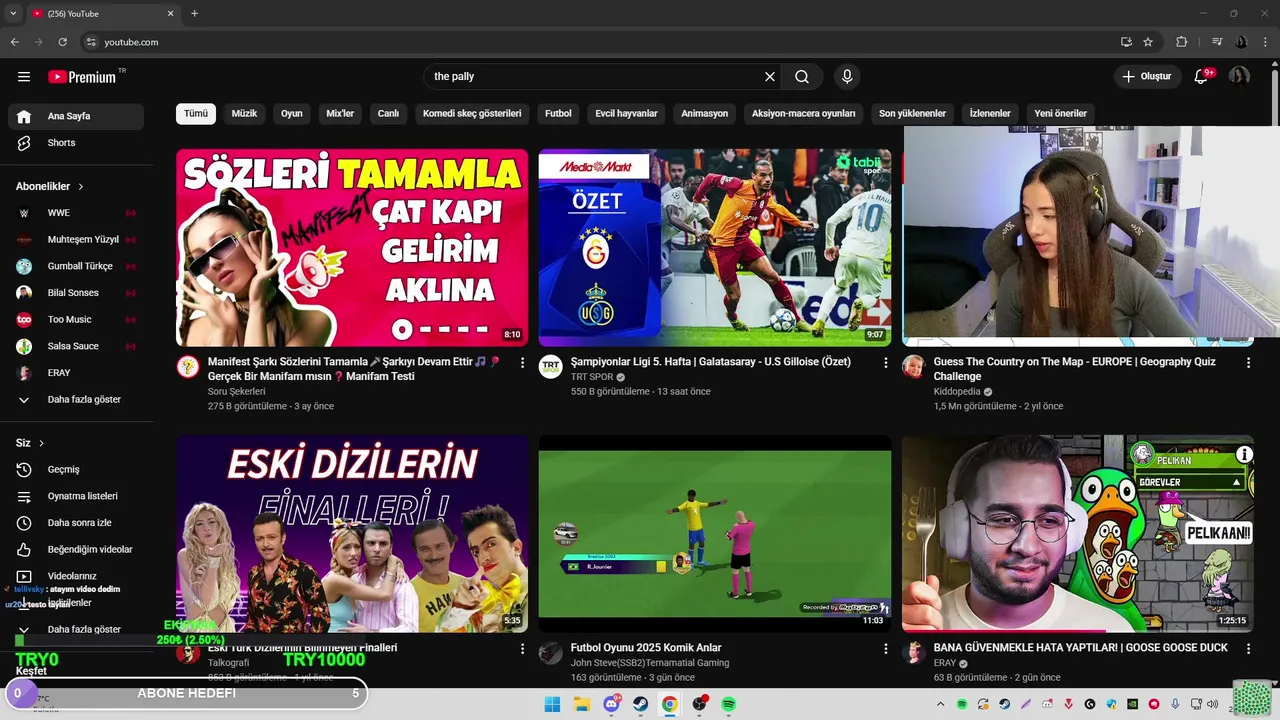The width and height of the screenshot is (1280, 720).
Task: Bookmark this page with the star icon
Action: (1148, 42)
